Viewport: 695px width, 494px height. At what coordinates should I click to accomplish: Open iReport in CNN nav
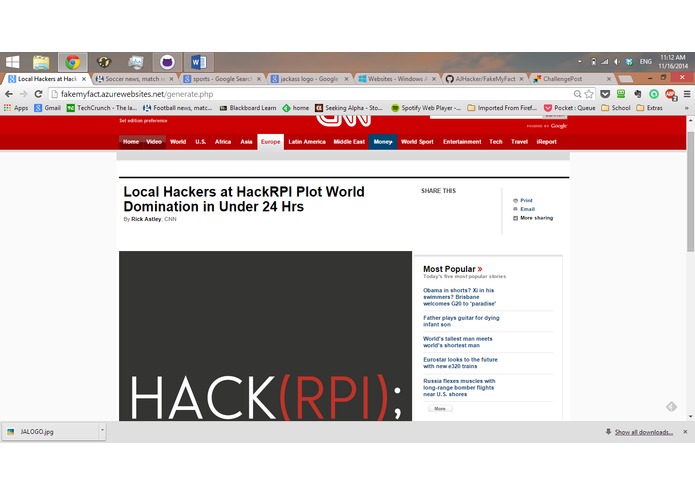click(x=547, y=142)
